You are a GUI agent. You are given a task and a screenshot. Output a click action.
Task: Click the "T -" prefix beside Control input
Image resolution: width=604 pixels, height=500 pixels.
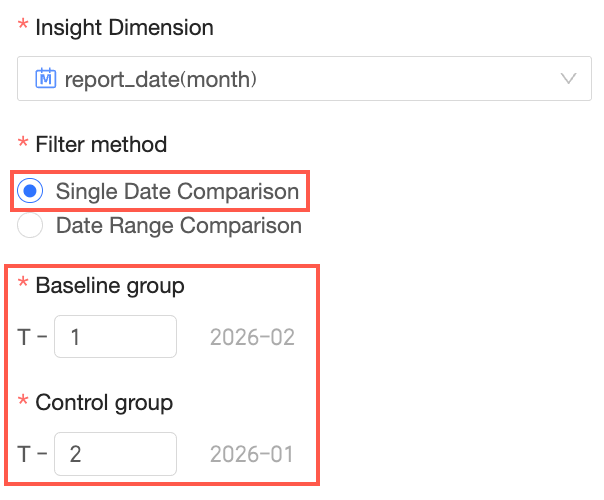point(32,454)
